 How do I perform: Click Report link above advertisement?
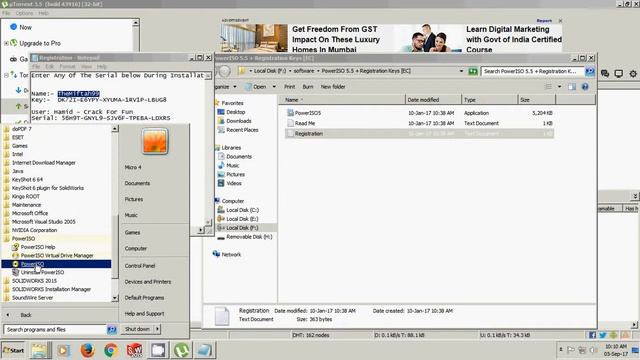[544, 20]
